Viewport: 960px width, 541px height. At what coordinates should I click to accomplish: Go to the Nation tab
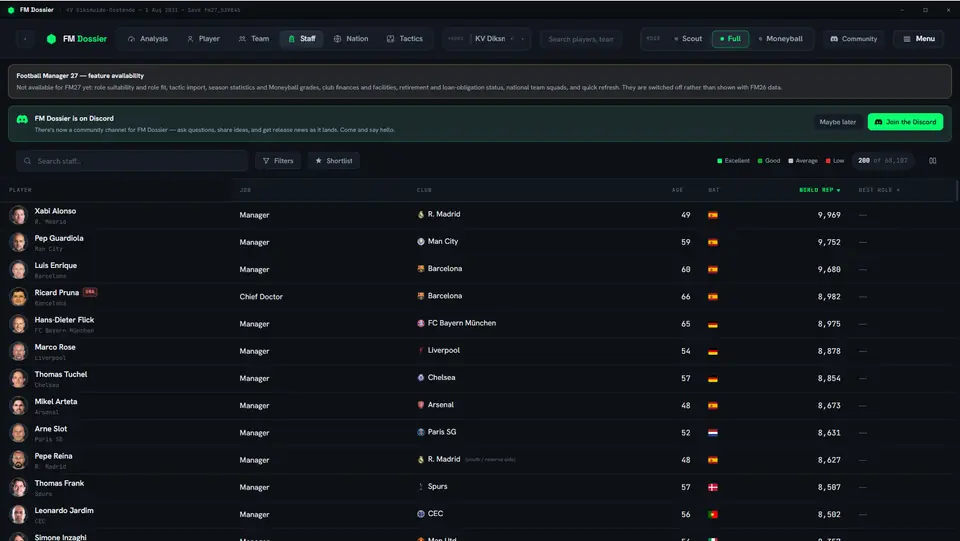coord(351,39)
